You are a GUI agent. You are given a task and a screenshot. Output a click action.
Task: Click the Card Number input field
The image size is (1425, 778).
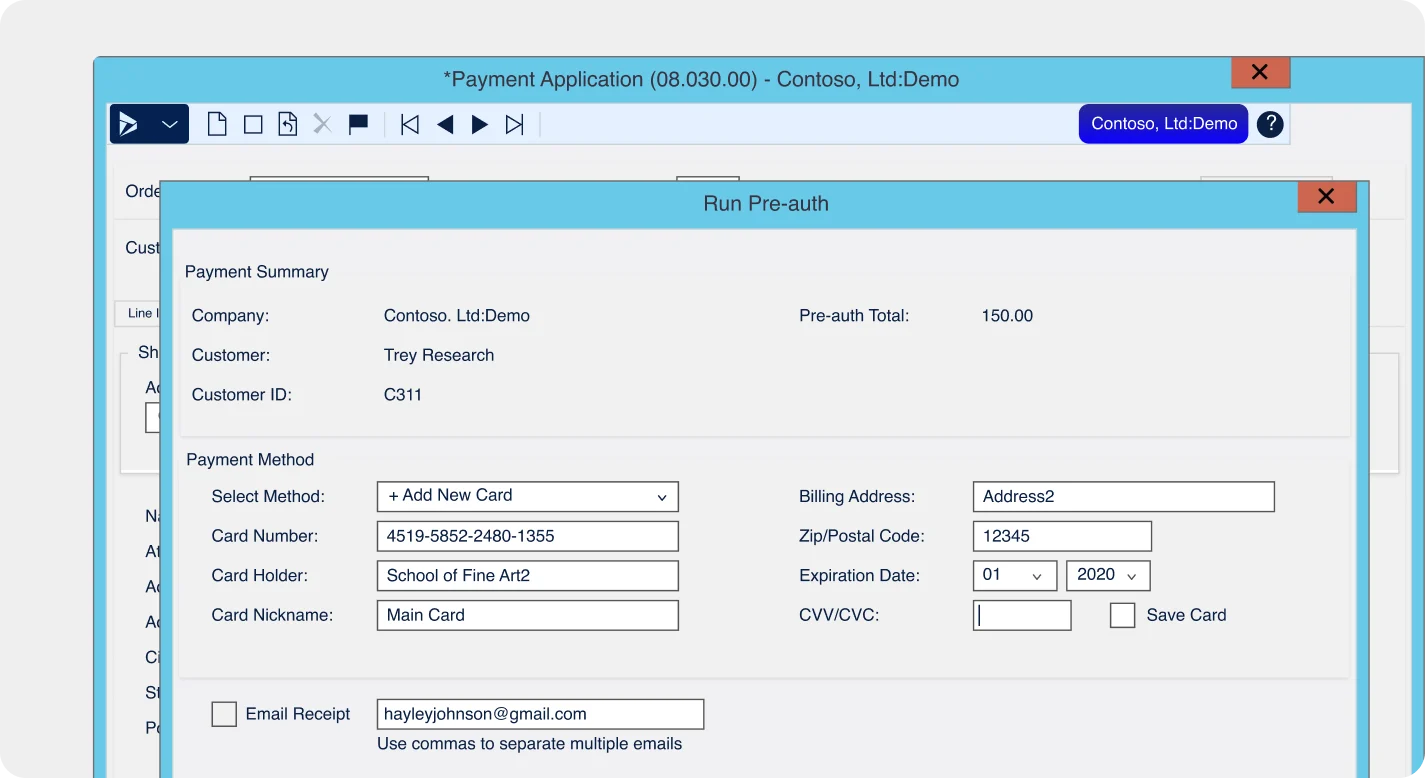[x=528, y=536]
